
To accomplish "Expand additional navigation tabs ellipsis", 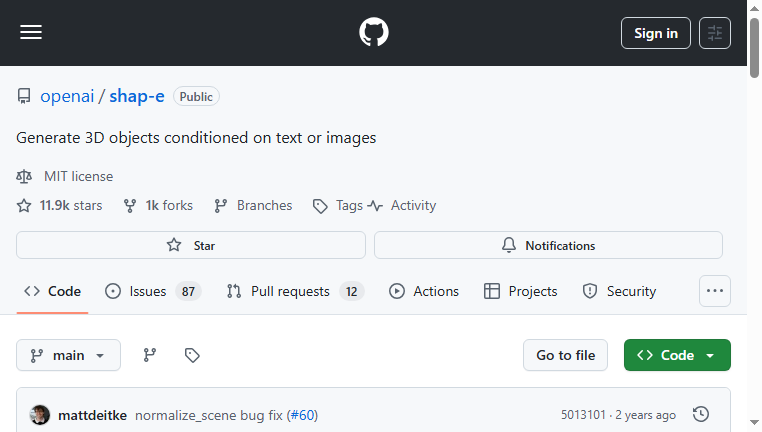I will (x=714, y=291).
